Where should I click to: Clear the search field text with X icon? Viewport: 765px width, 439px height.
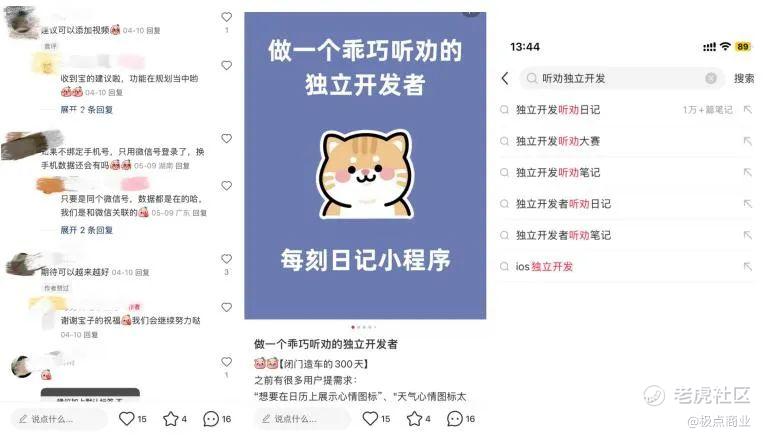pos(711,78)
